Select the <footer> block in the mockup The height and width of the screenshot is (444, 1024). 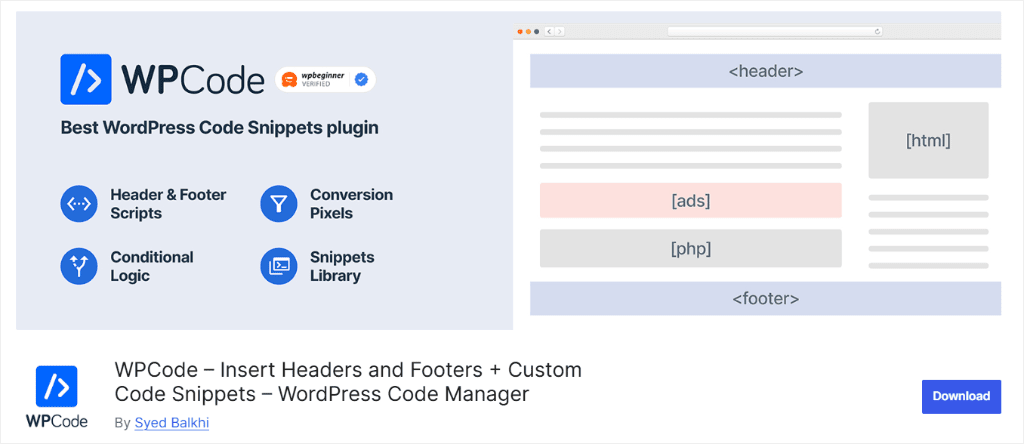point(765,298)
